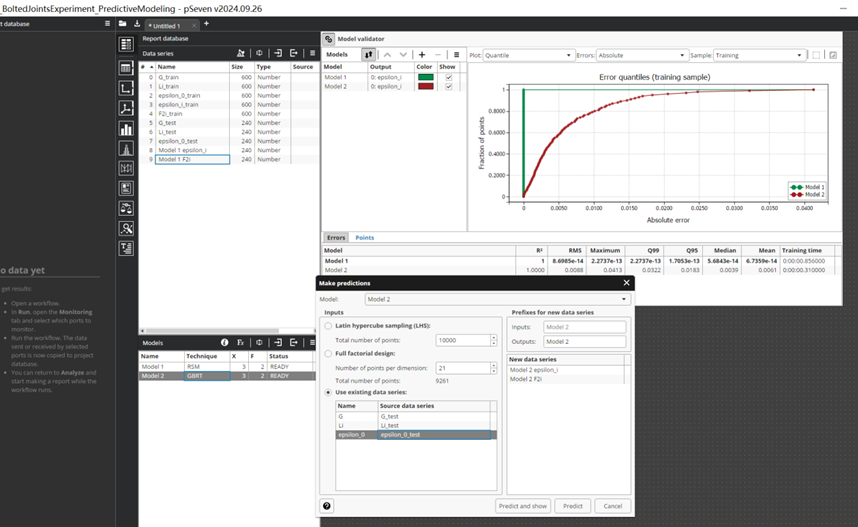Select the 3D plot tool in sidebar
Viewport: 858px width, 527px height.
click(126, 108)
